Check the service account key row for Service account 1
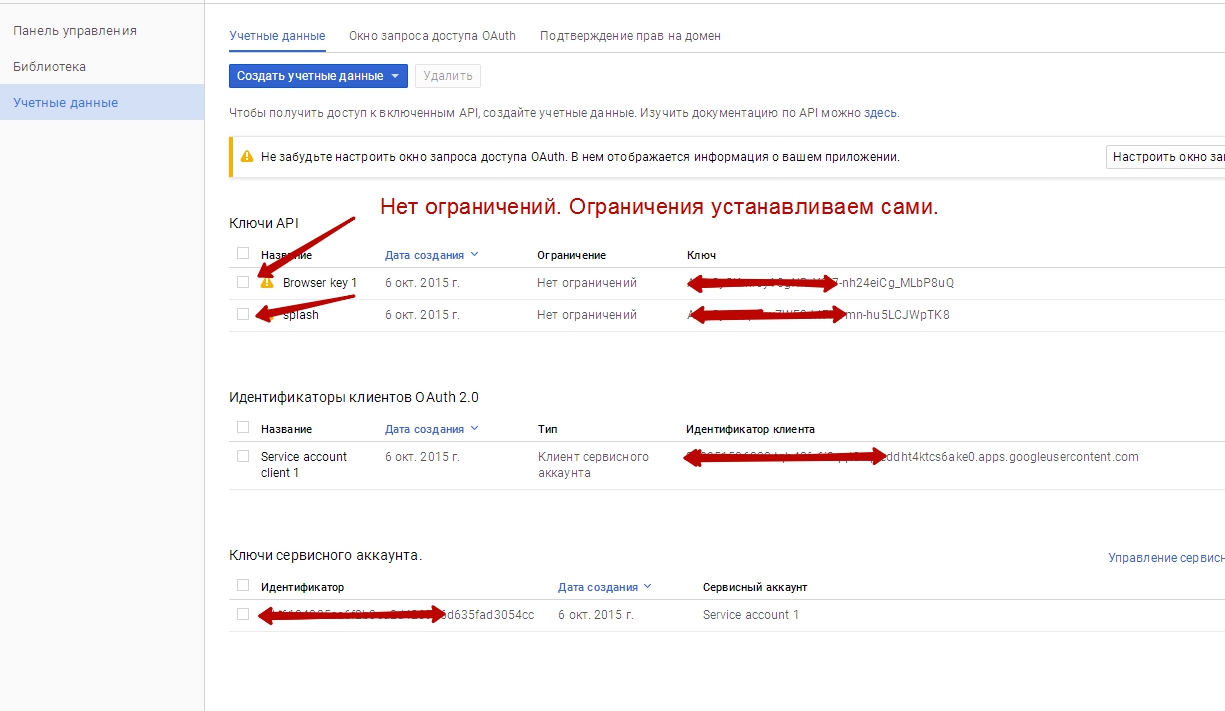1225x711 pixels. (243, 614)
